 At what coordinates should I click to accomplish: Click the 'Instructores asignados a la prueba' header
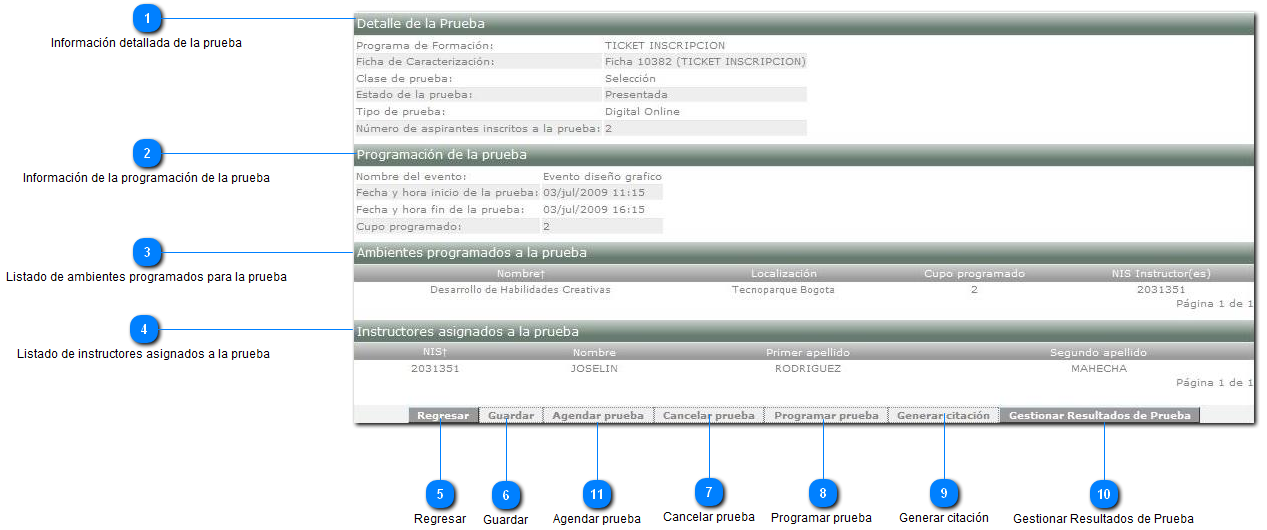(x=804, y=331)
